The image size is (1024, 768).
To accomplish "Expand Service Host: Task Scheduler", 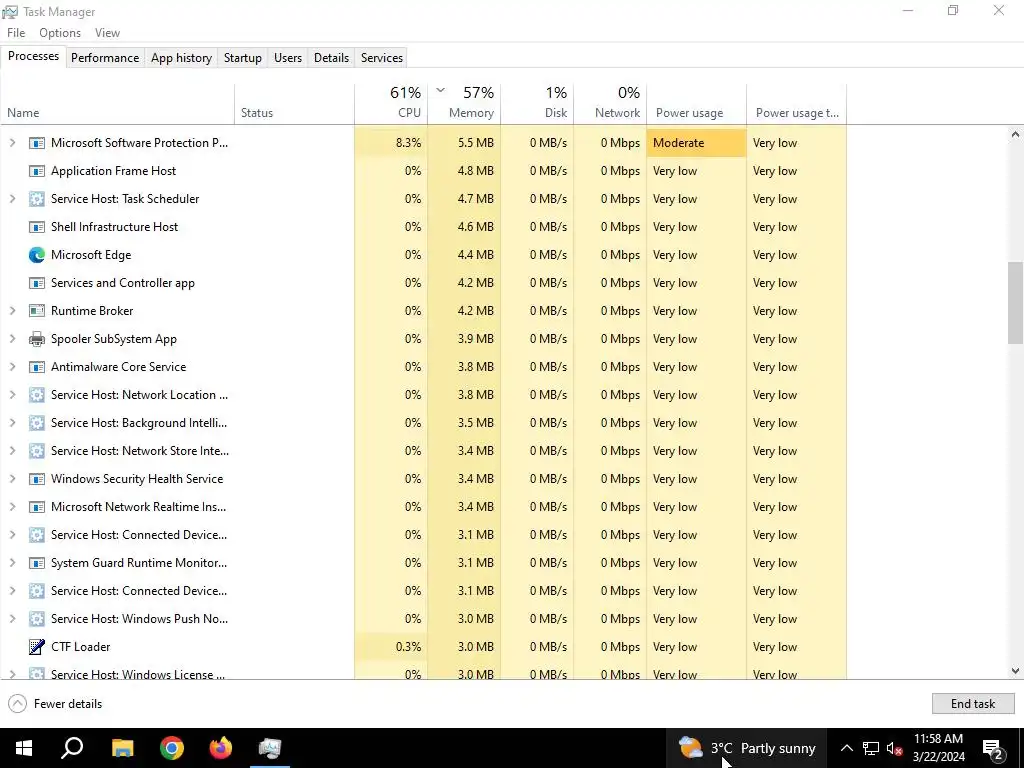I will pos(12,199).
